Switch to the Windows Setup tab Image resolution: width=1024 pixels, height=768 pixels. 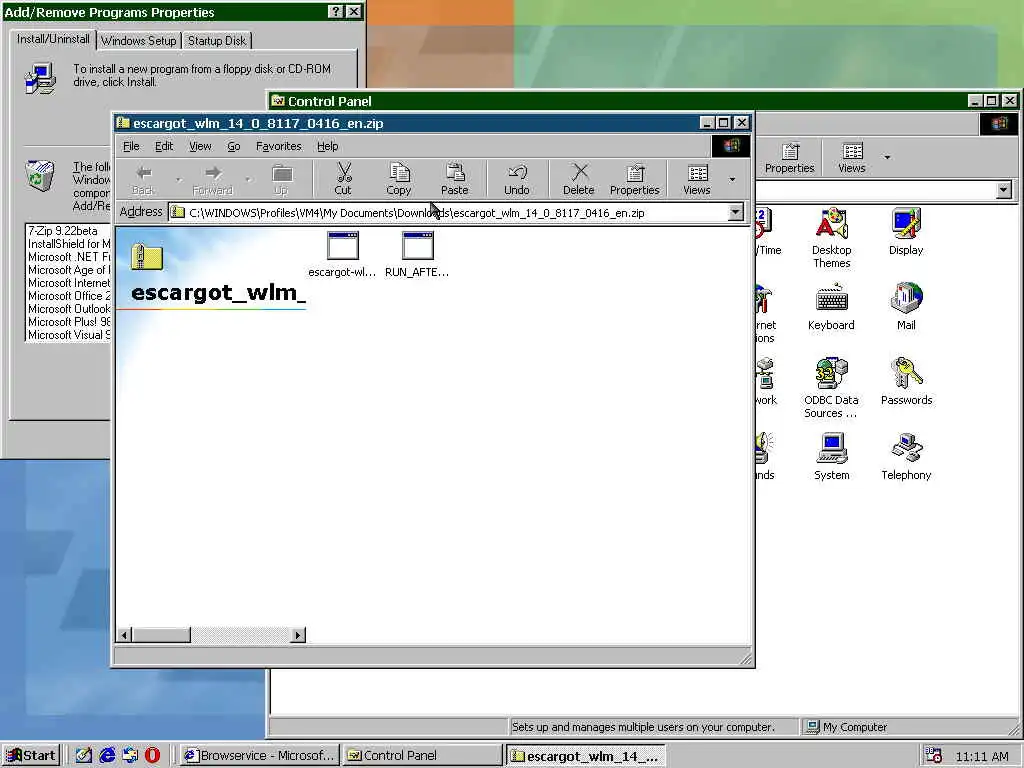138,40
